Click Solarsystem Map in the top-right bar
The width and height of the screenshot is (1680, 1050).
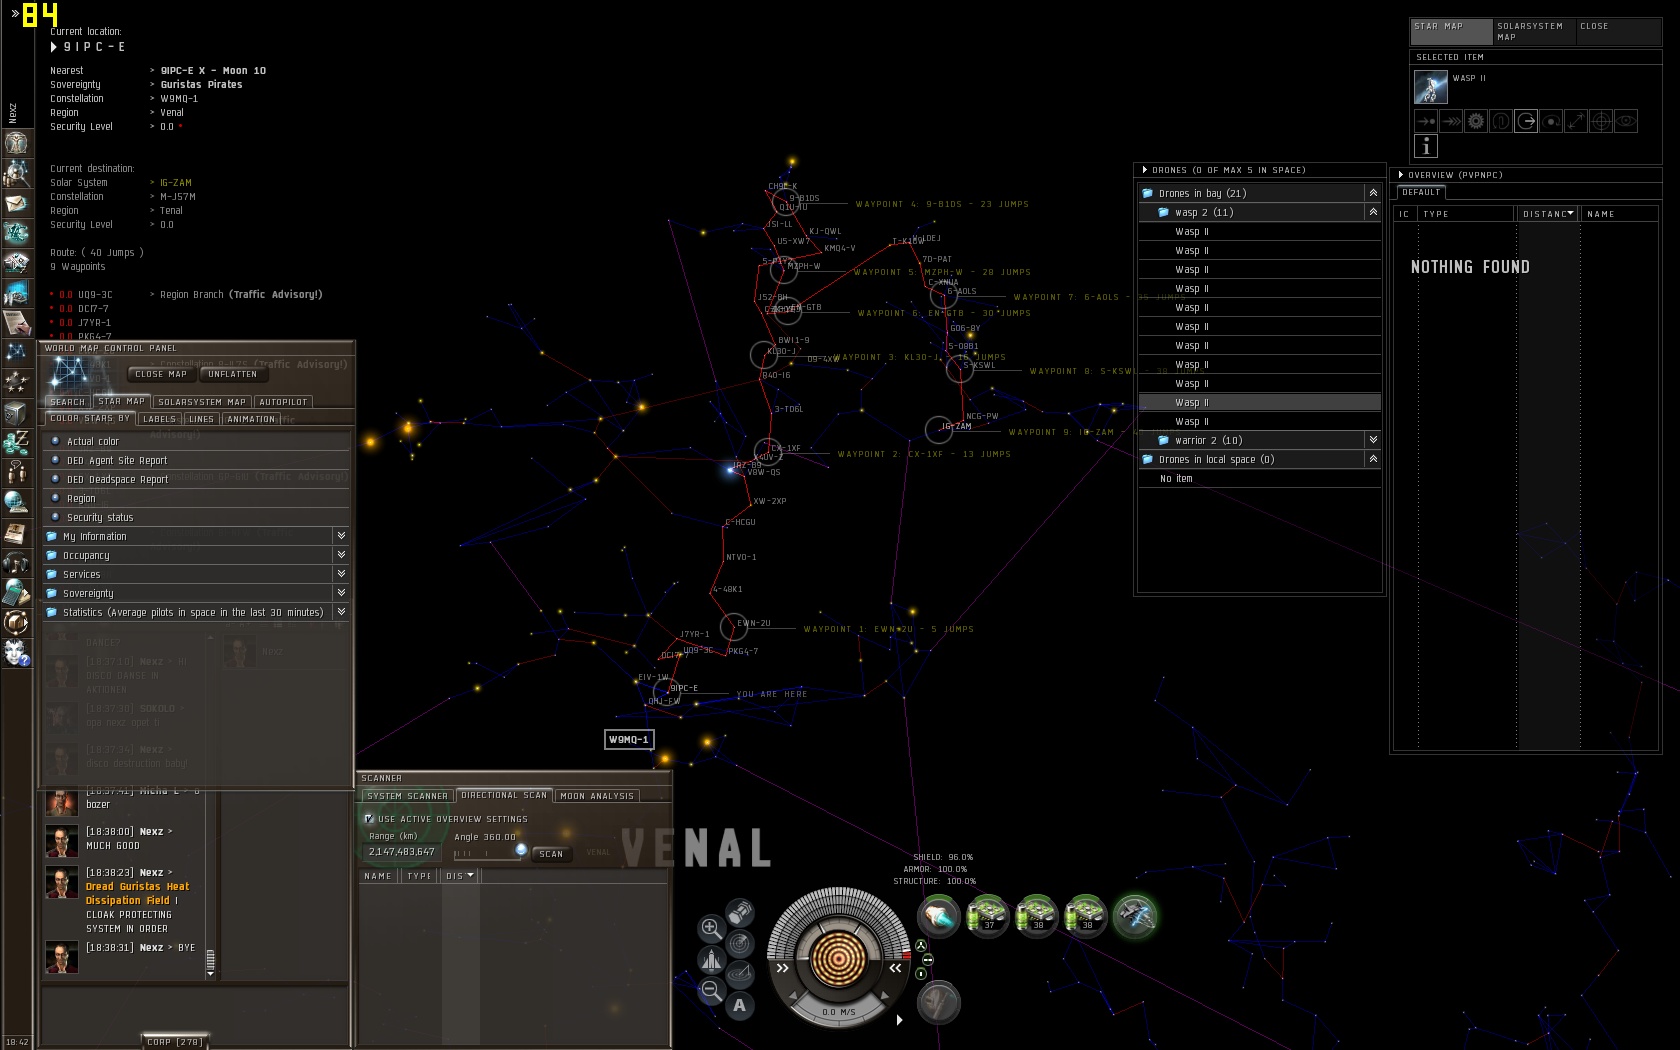[x=1533, y=31]
